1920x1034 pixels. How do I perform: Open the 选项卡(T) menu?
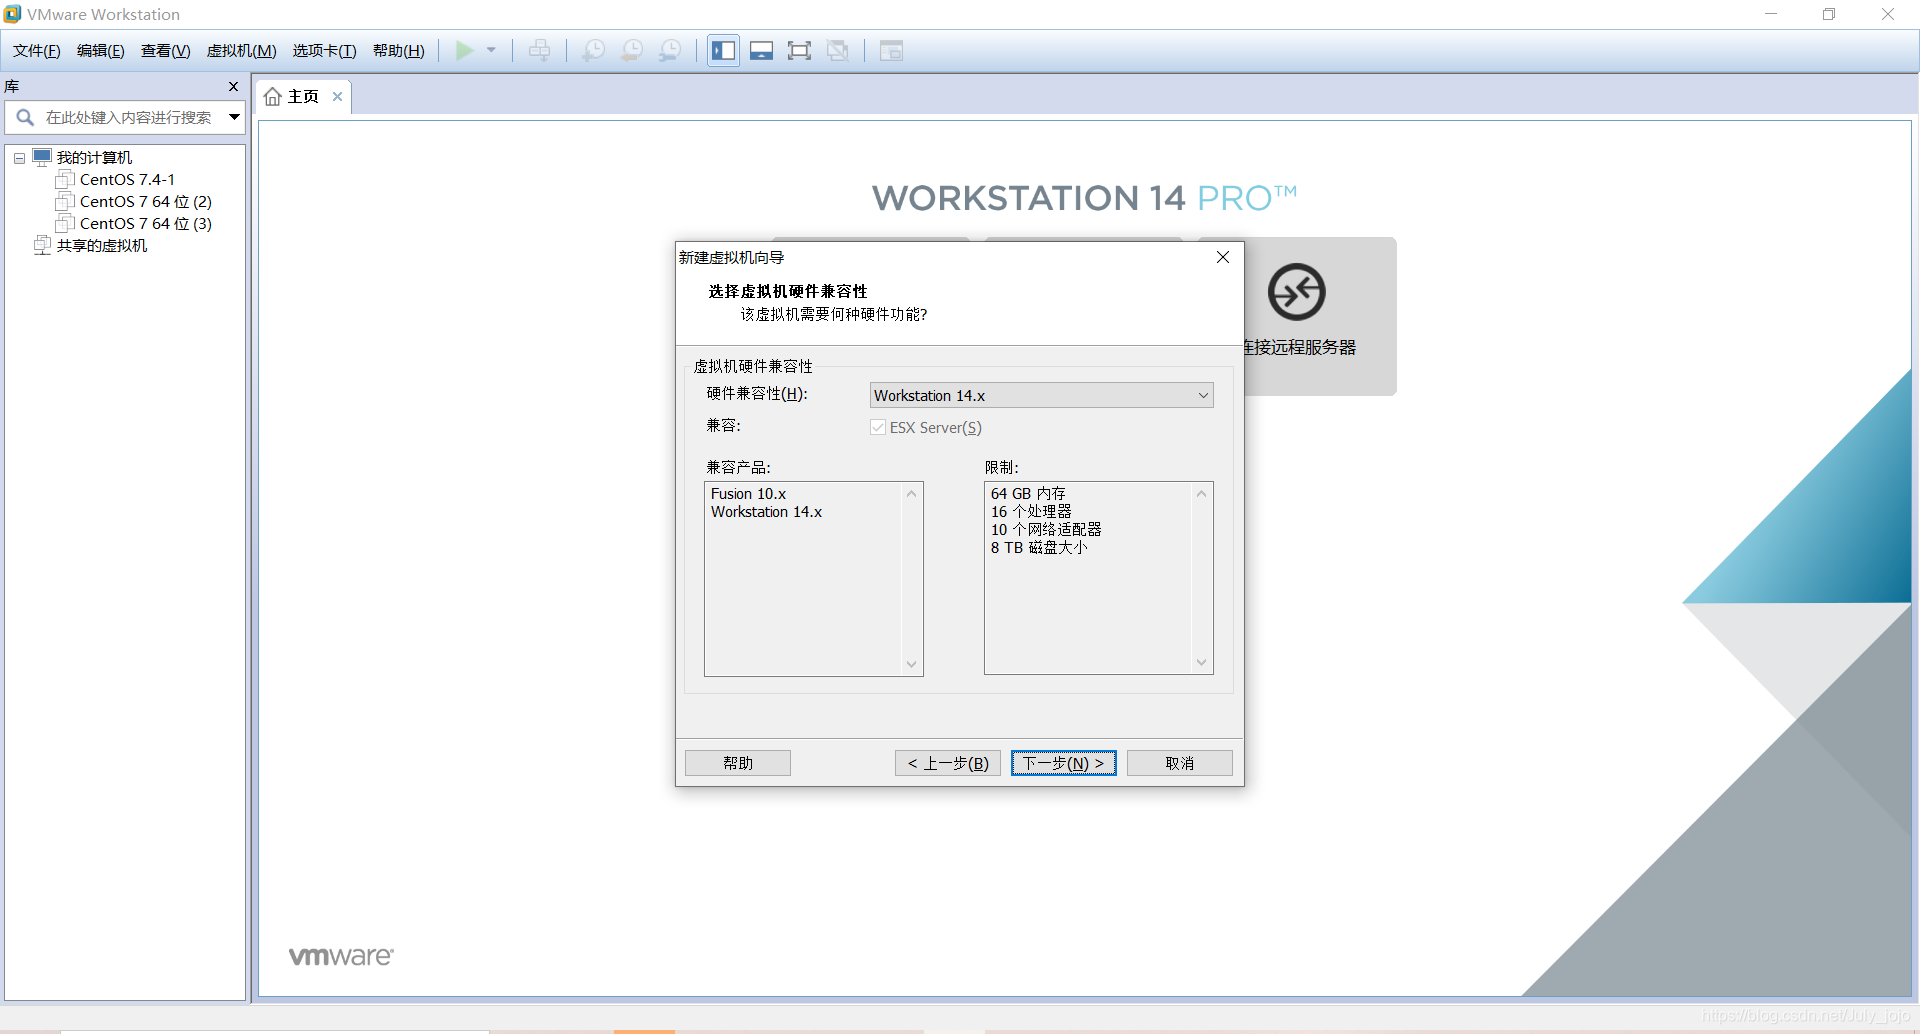324,51
